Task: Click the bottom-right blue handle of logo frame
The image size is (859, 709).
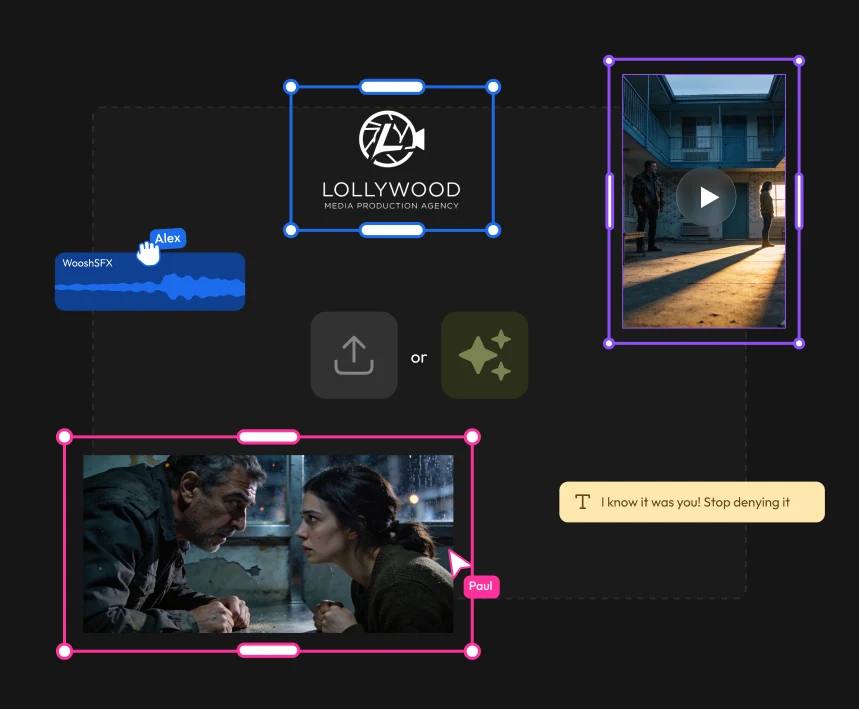Action: (493, 230)
